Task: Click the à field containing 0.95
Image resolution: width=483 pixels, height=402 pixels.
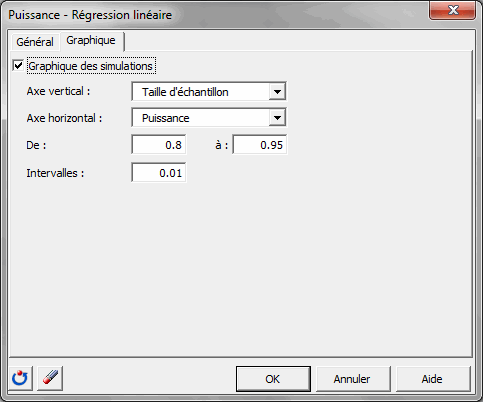Action: point(259,145)
